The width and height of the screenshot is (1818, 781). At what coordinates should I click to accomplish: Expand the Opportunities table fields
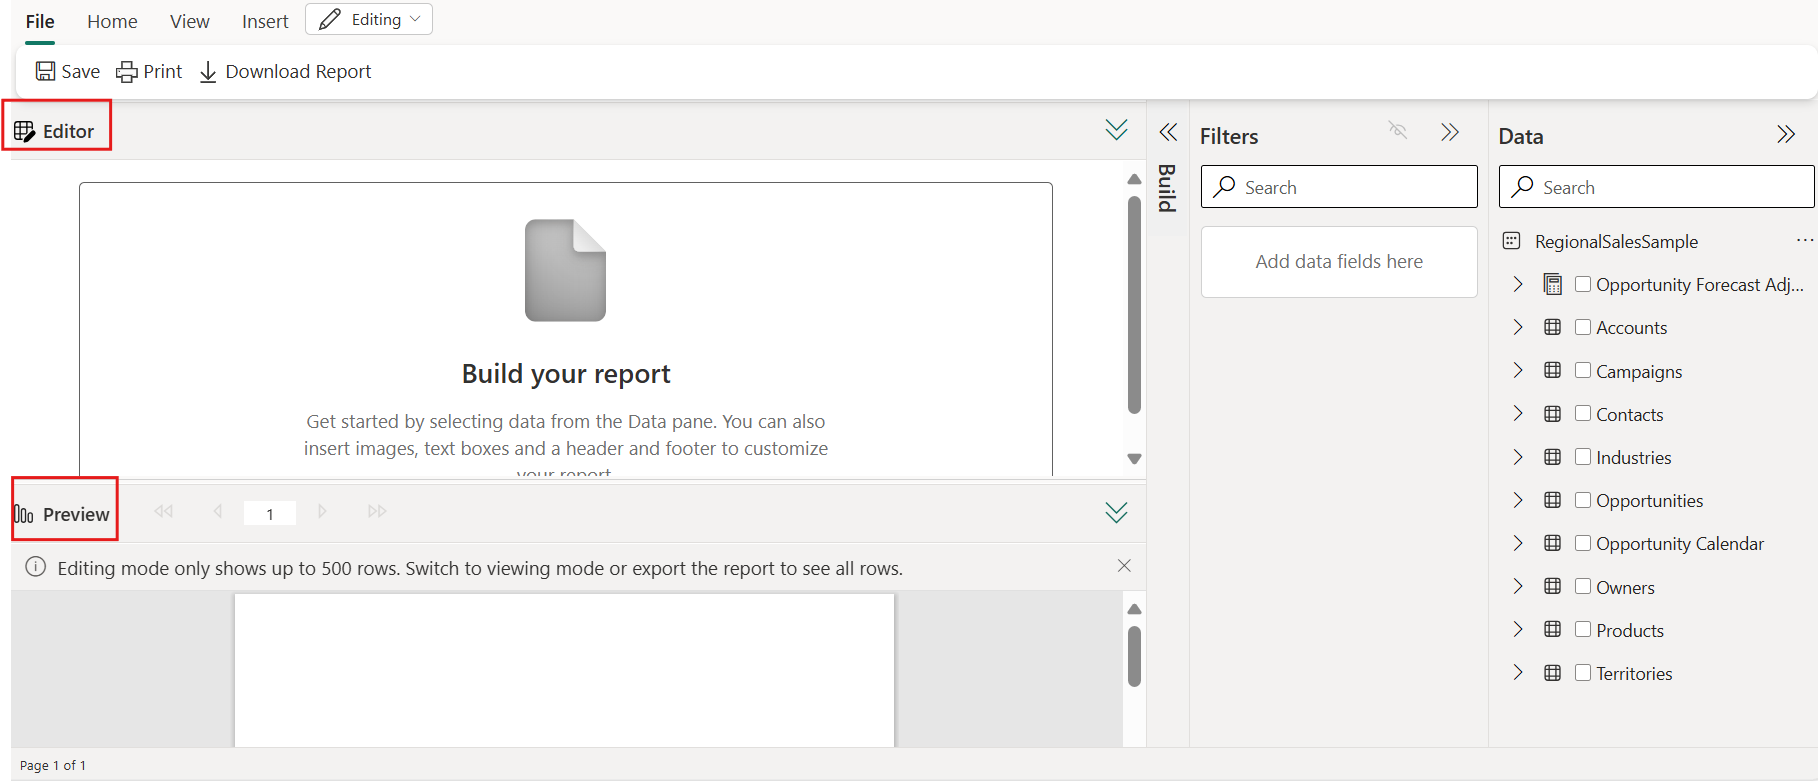click(1518, 500)
